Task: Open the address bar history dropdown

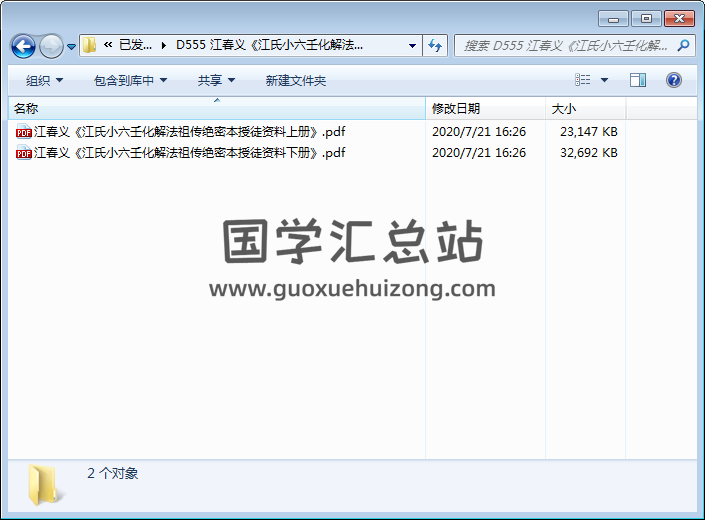Action: 412,45
